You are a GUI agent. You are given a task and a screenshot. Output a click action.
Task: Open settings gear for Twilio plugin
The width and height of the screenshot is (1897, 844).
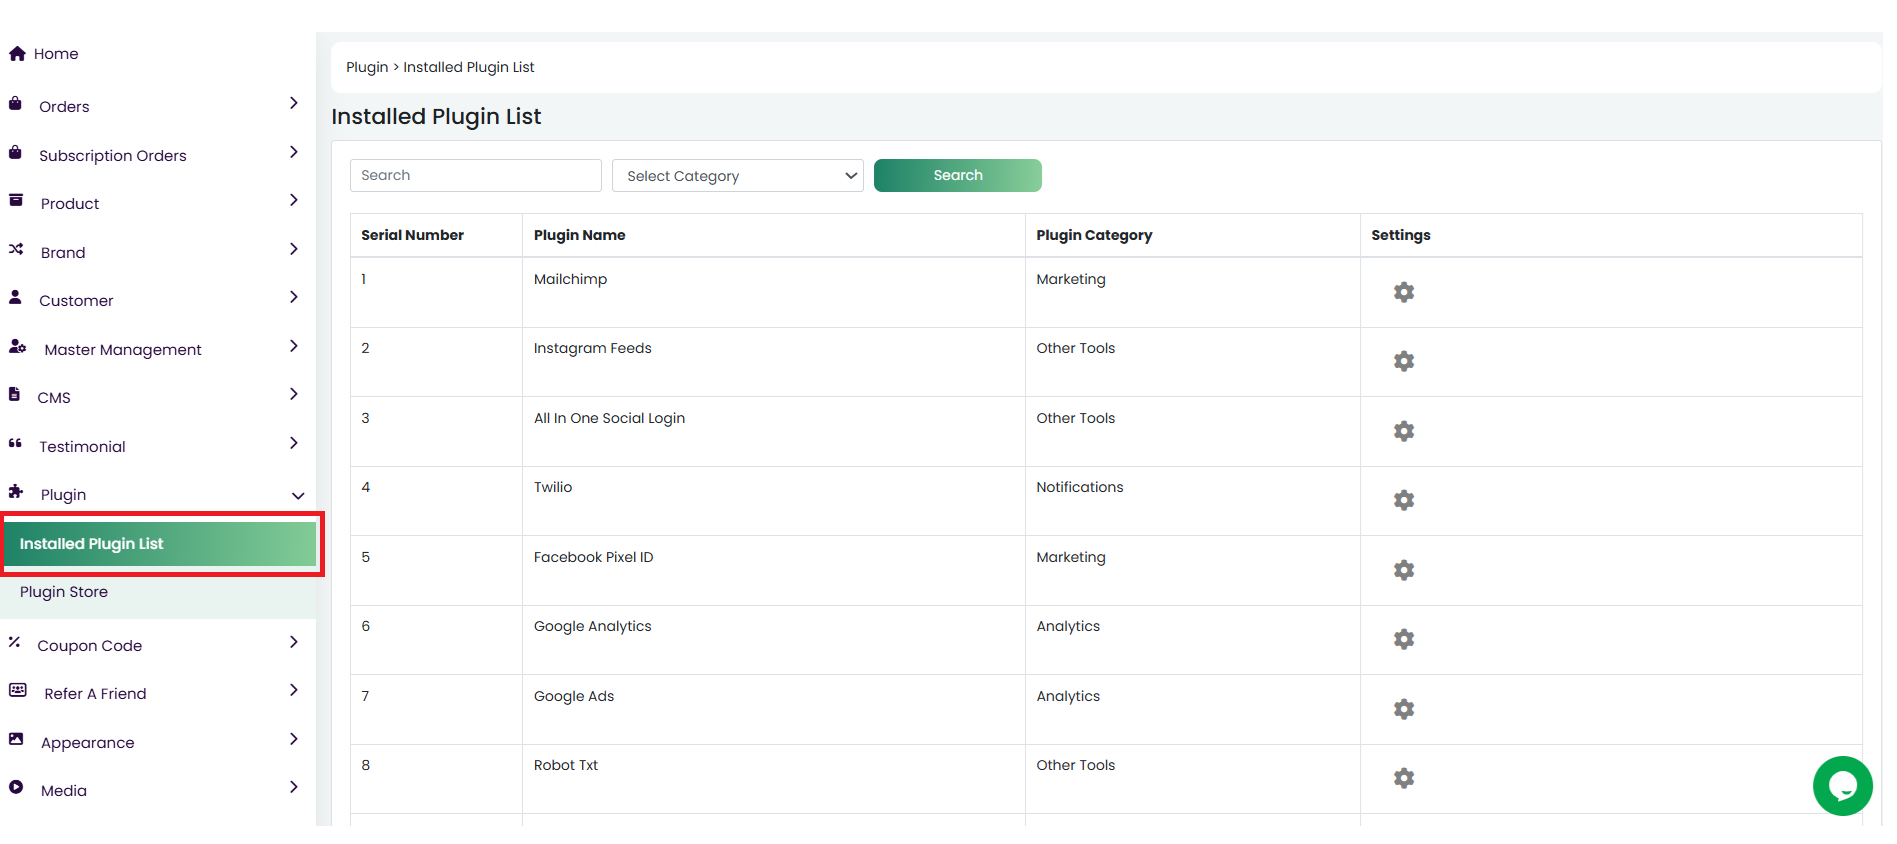(x=1403, y=500)
